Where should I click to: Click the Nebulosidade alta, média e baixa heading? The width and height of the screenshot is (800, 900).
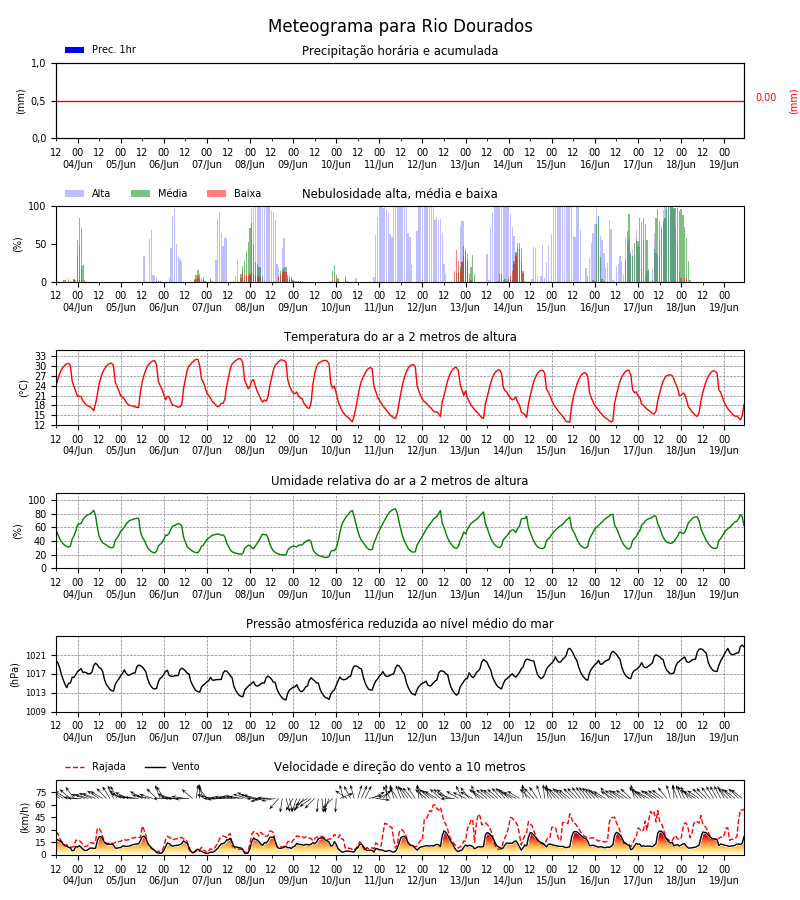399,193
